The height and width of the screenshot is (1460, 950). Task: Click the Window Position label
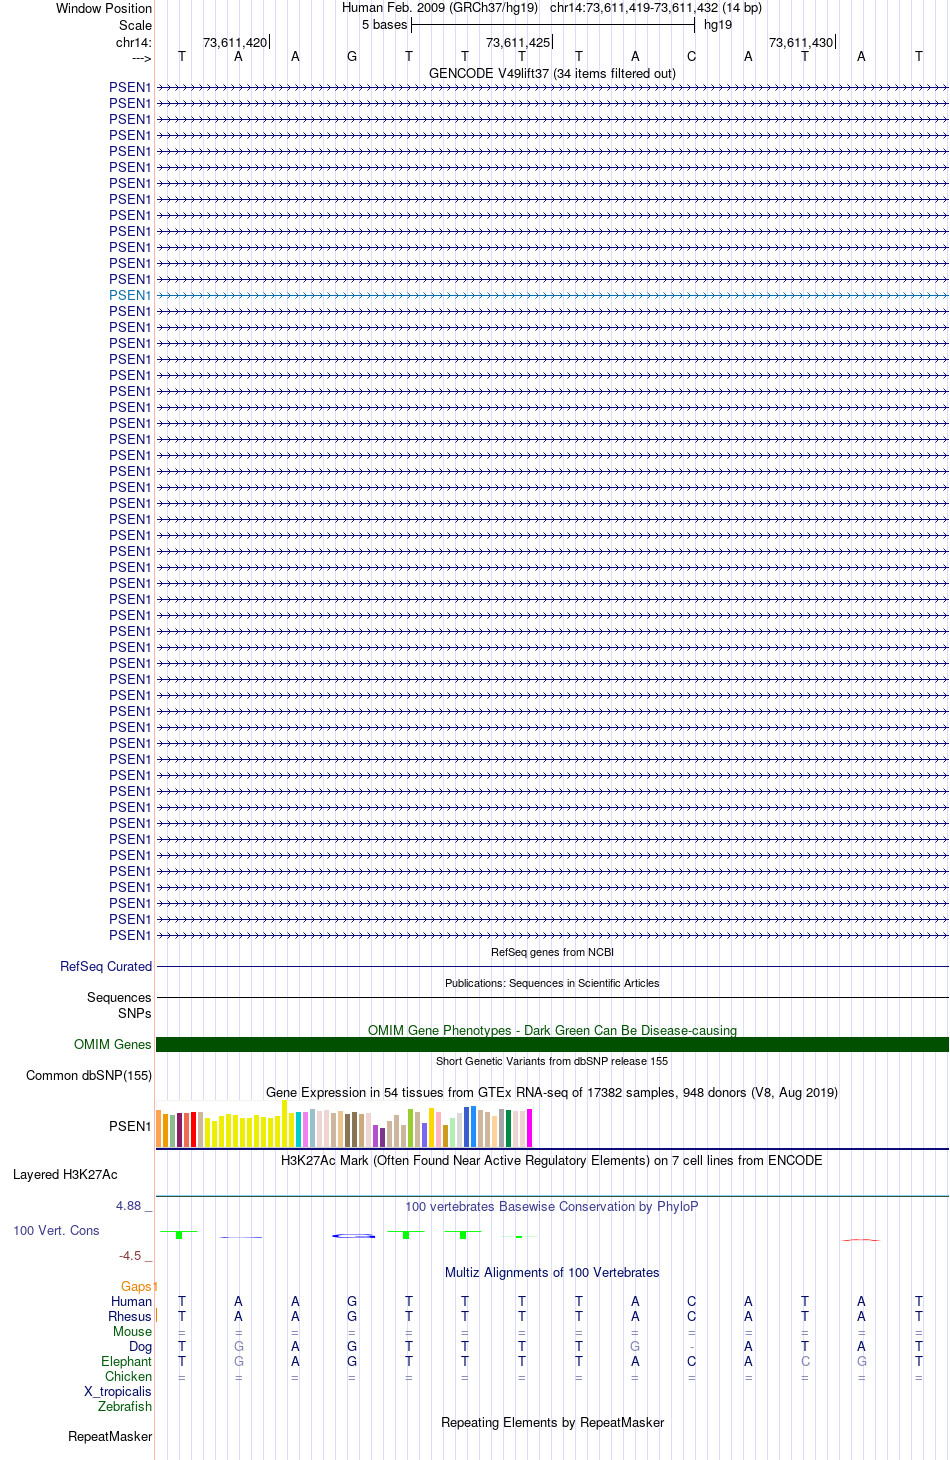pos(104,8)
